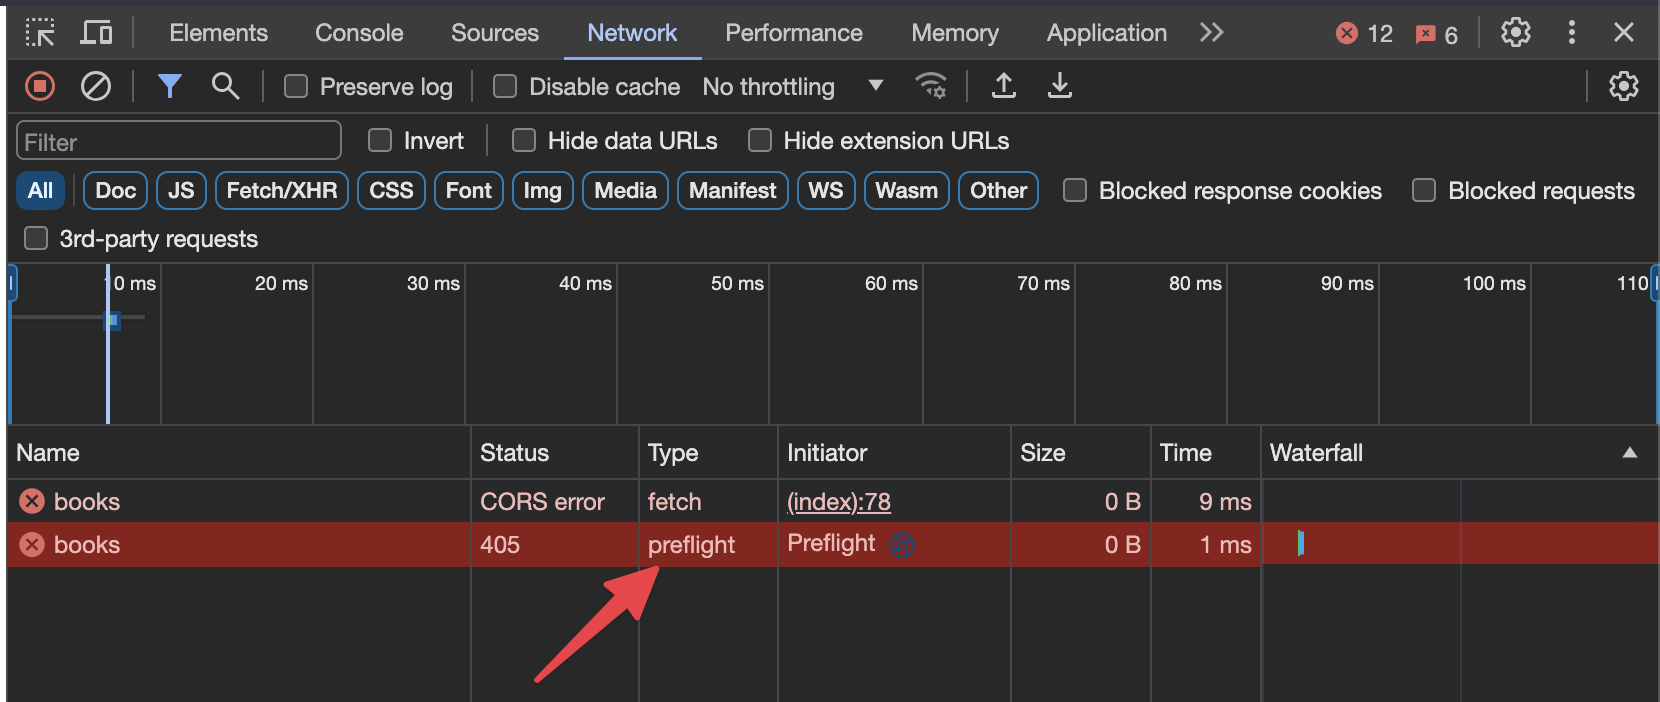This screenshot has width=1660, height=702.
Task: Open the (index):78 initiator link
Action: (x=838, y=502)
